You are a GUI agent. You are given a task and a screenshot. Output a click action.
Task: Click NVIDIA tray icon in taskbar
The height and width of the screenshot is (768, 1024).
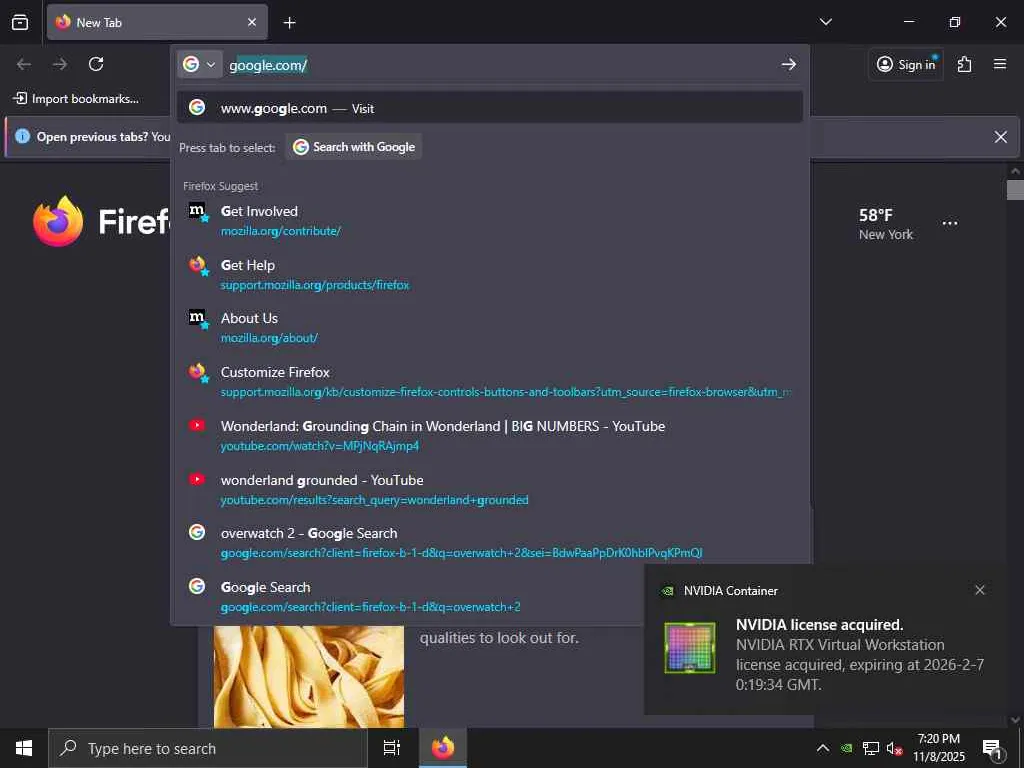[846, 748]
